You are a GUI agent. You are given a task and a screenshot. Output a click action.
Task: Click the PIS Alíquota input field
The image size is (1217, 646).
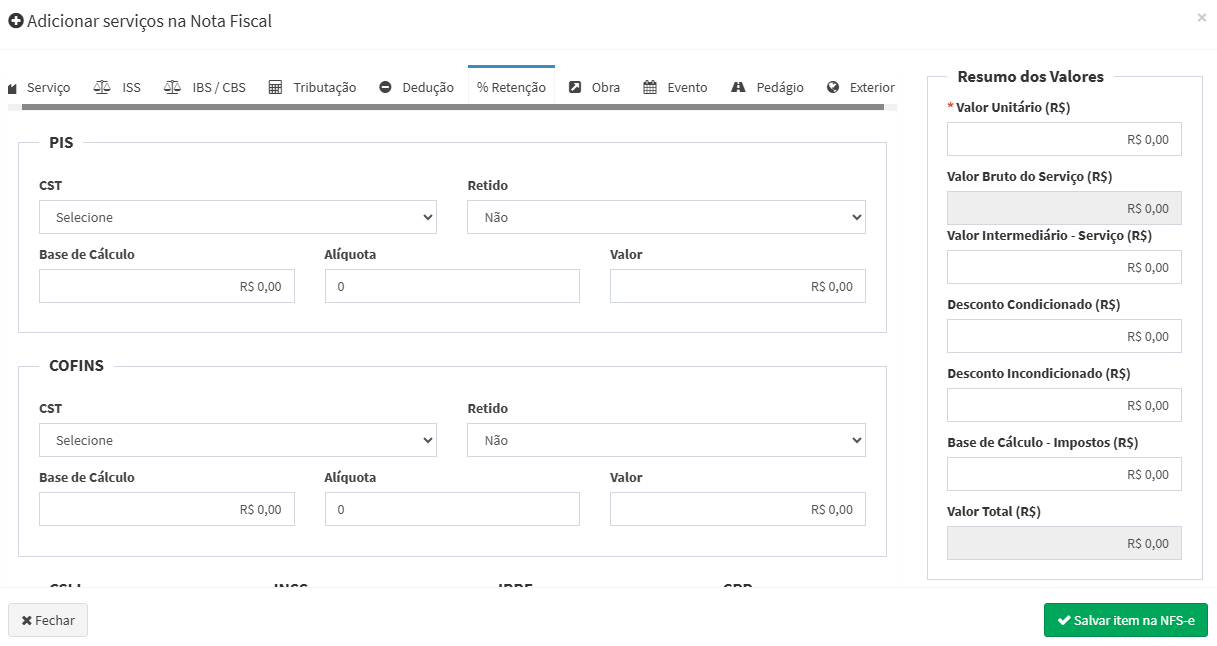click(x=452, y=286)
